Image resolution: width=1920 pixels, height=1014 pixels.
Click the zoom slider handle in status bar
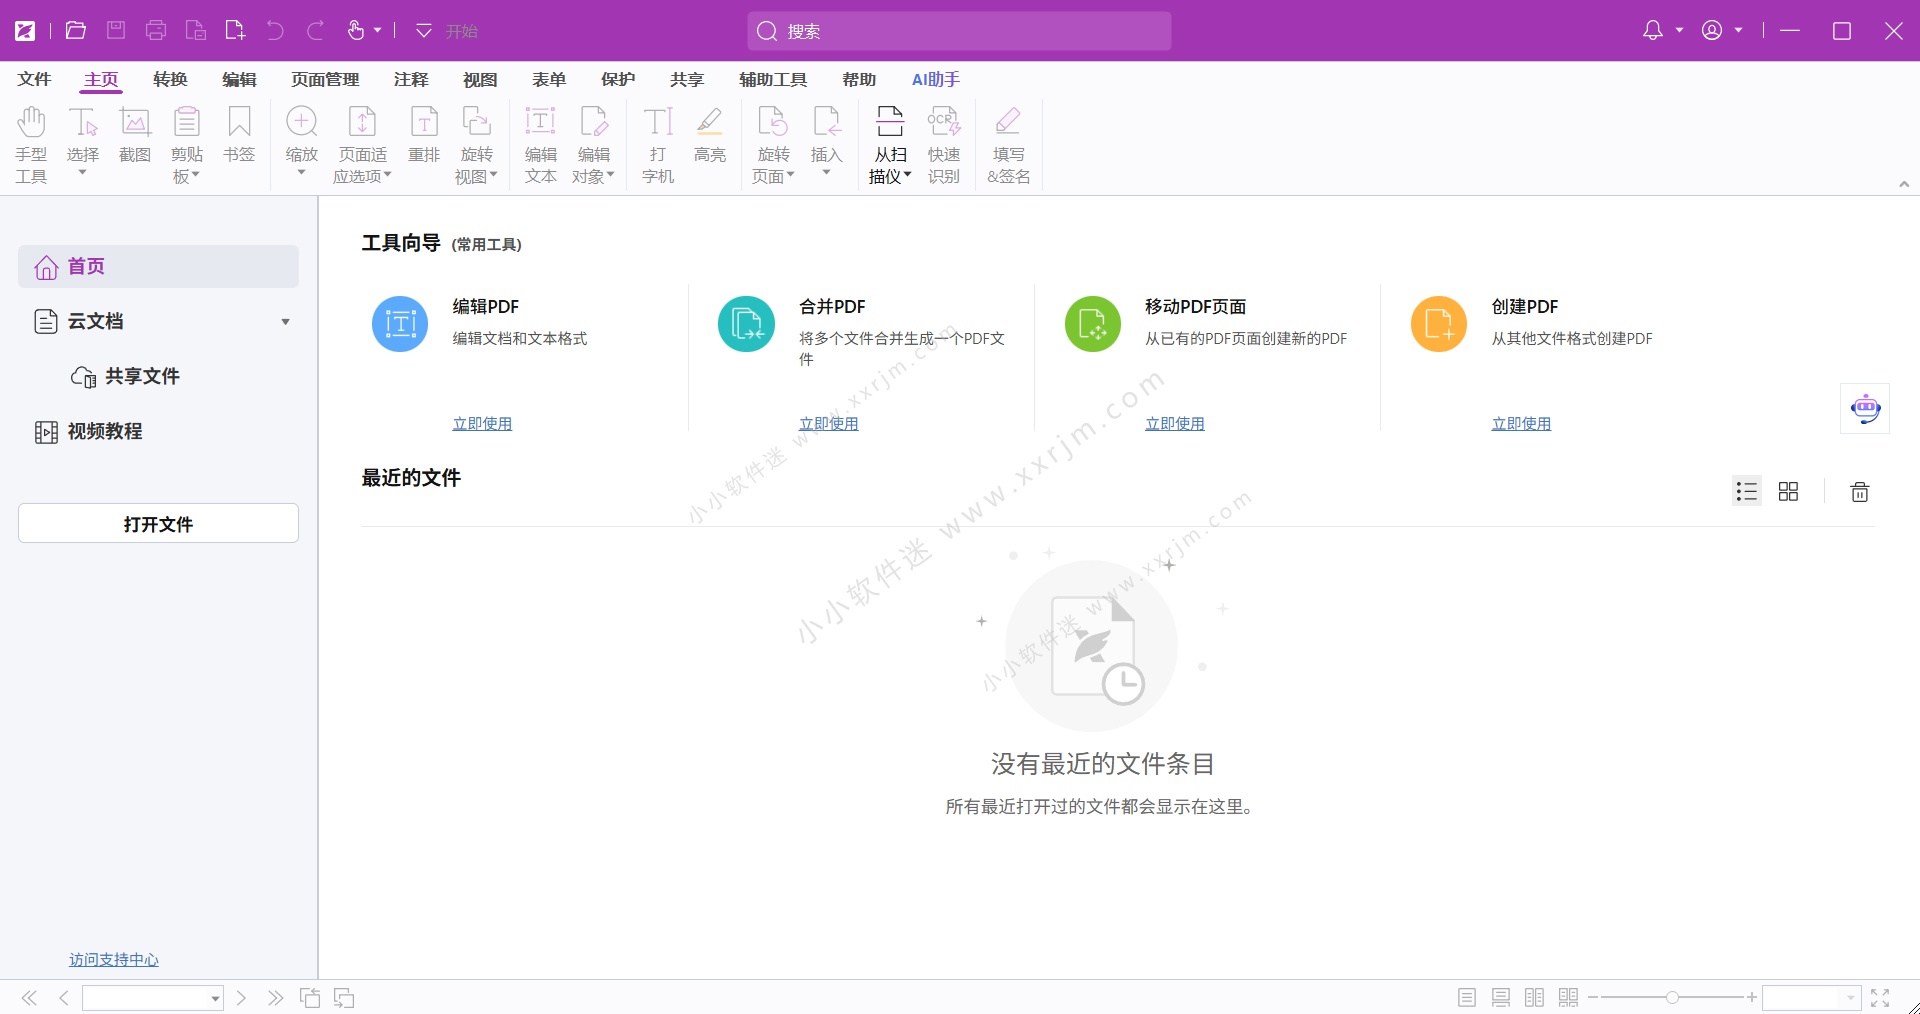(x=1672, y=998)
